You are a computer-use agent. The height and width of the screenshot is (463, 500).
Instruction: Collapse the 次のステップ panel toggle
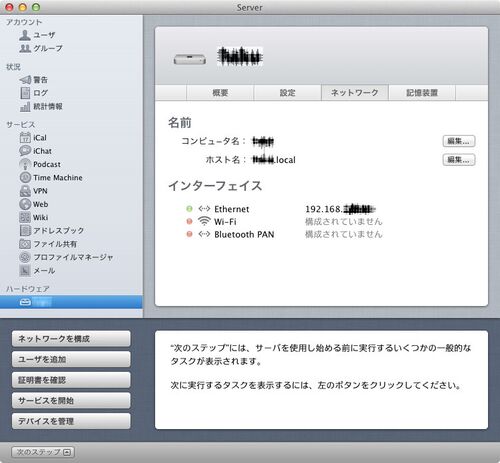coord(43,452)
